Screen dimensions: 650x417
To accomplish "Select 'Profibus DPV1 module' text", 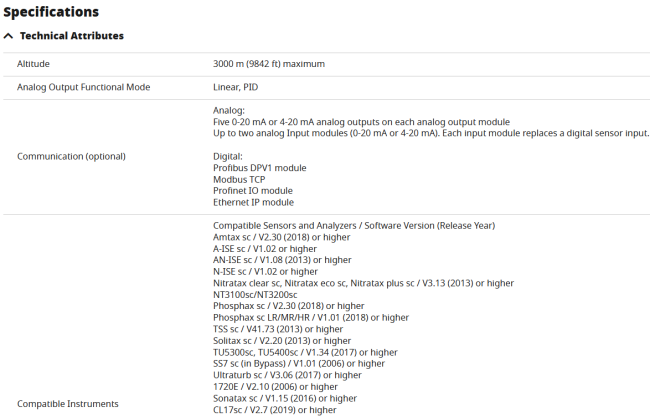I will (x=260, y=168).
